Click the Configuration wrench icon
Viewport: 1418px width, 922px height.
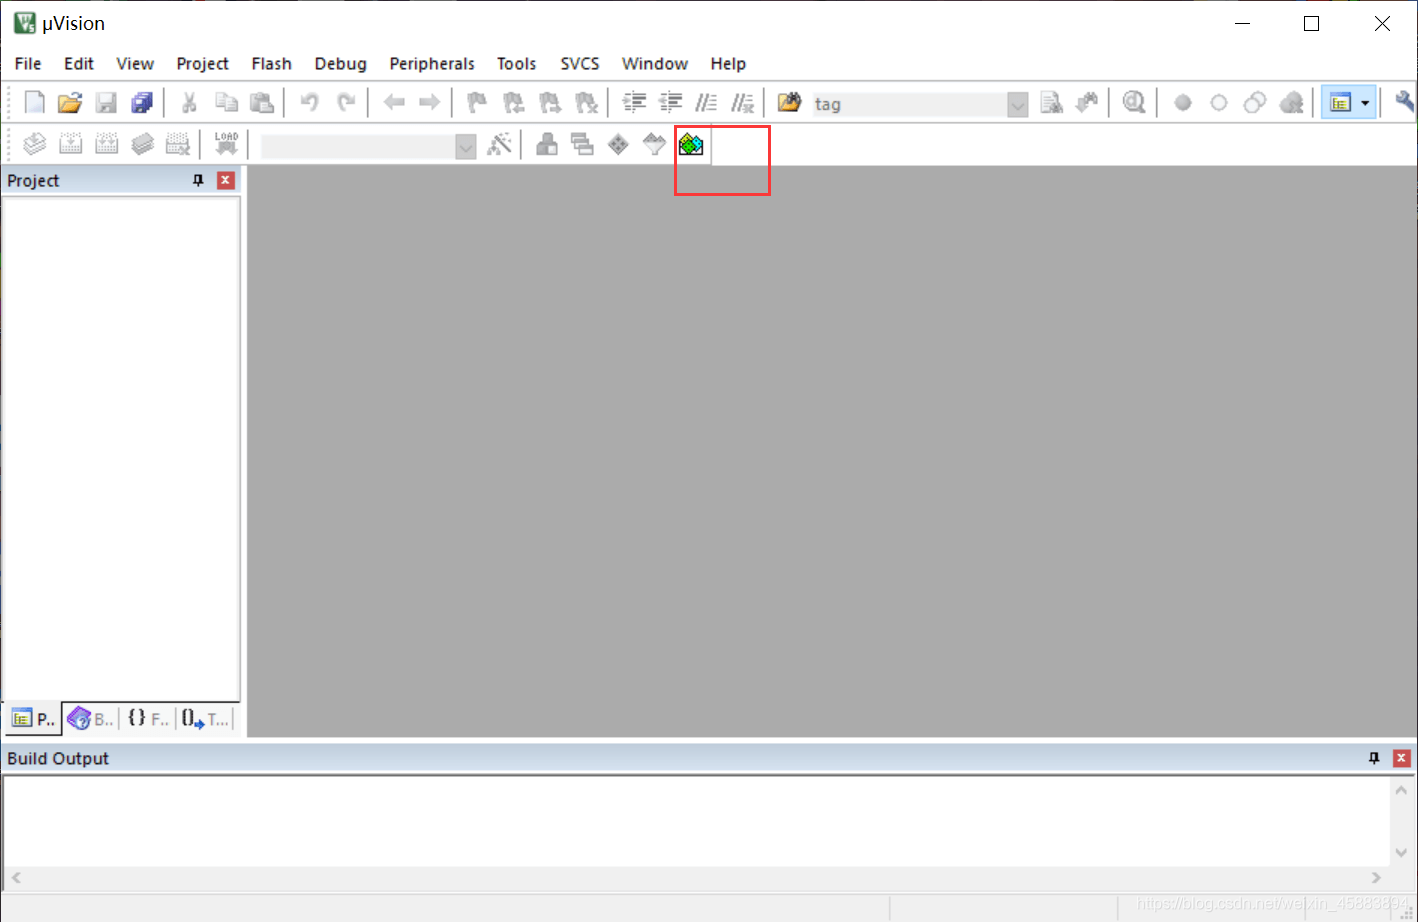tap(1404, 101)
